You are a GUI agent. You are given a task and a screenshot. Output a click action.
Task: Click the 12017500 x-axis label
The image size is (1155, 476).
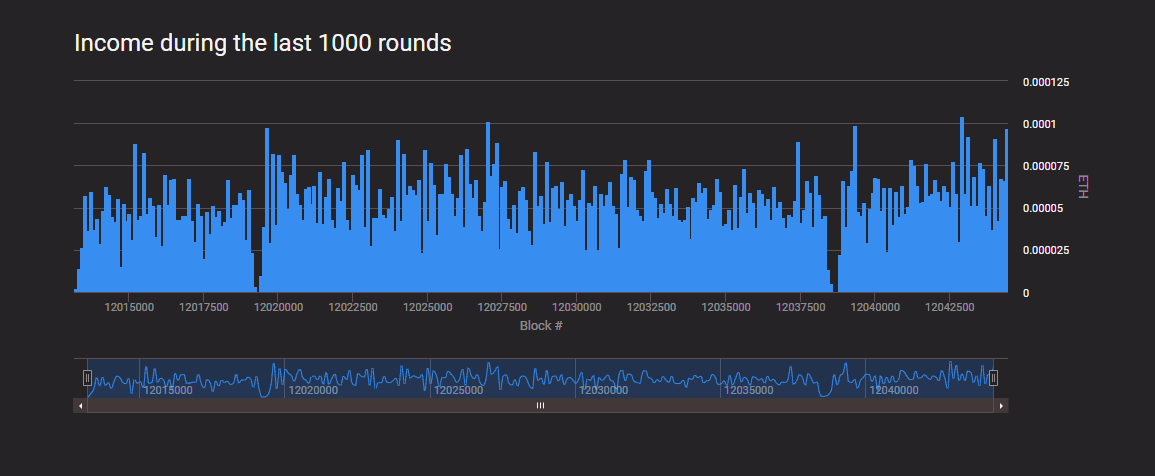(204, 305)
